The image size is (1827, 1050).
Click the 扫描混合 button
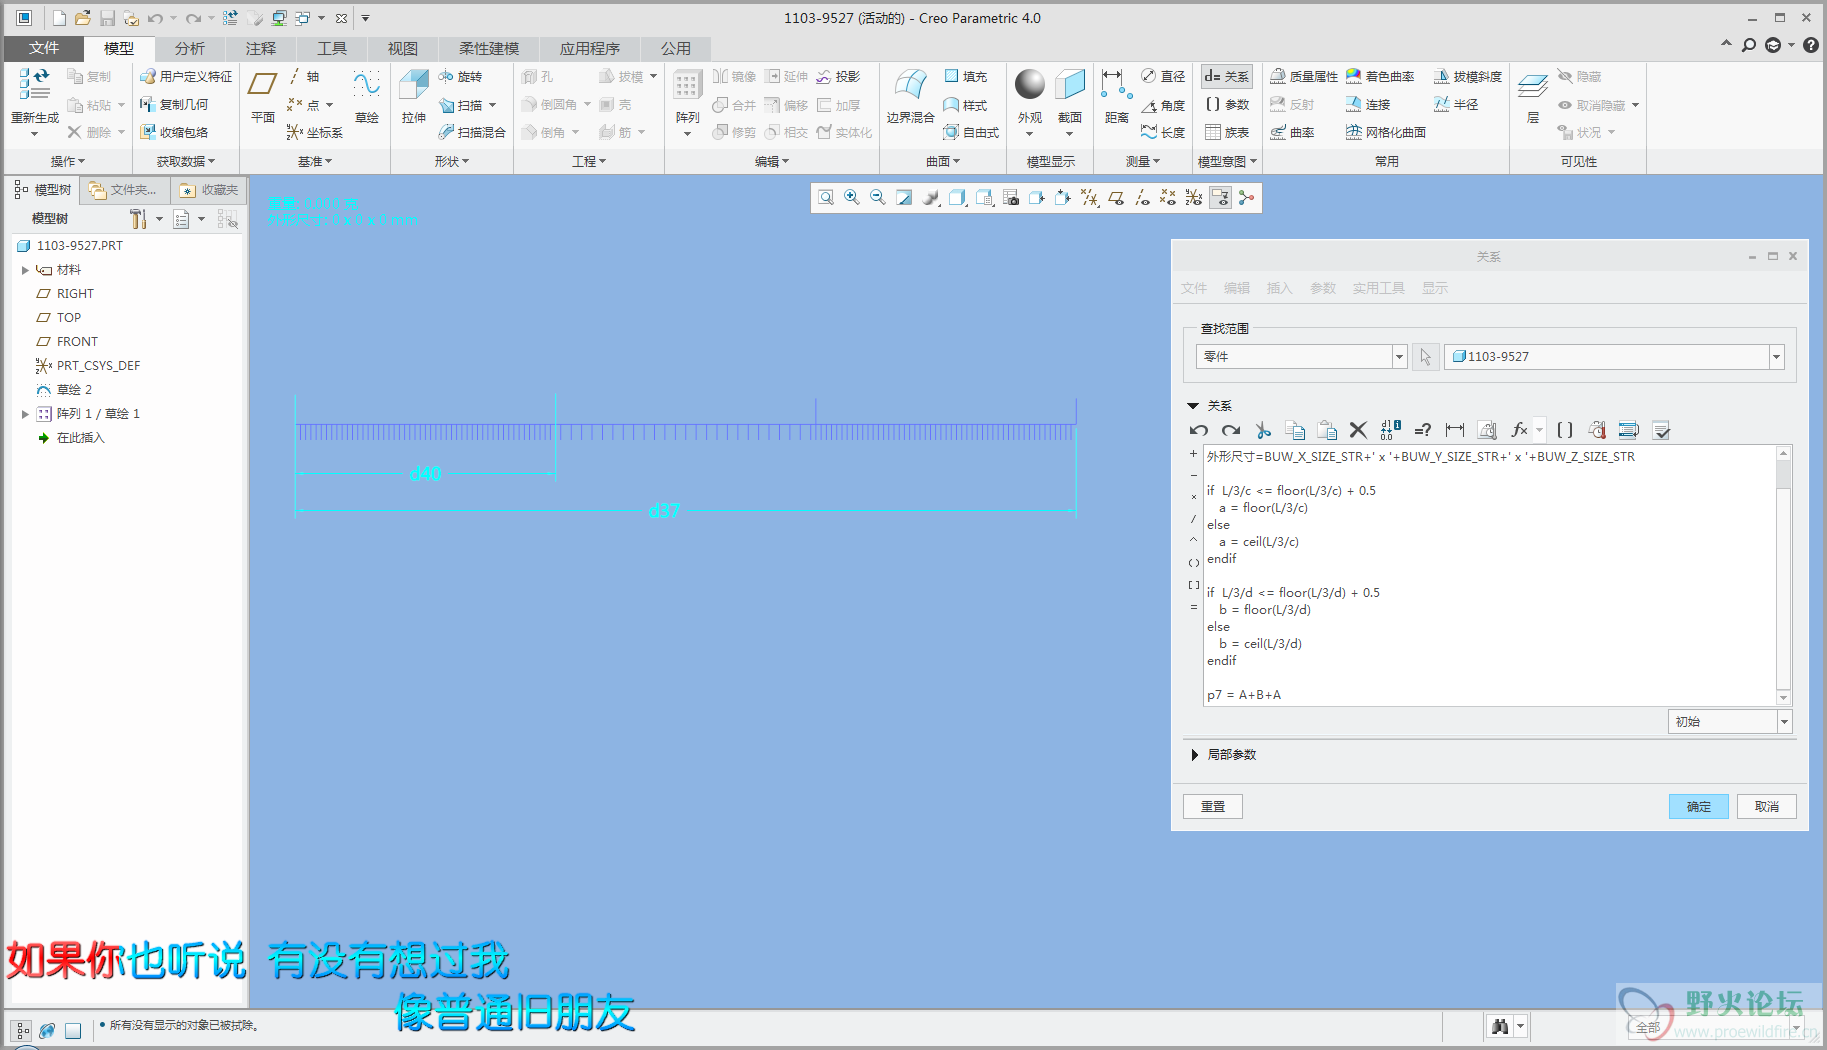tap(471, 132)
